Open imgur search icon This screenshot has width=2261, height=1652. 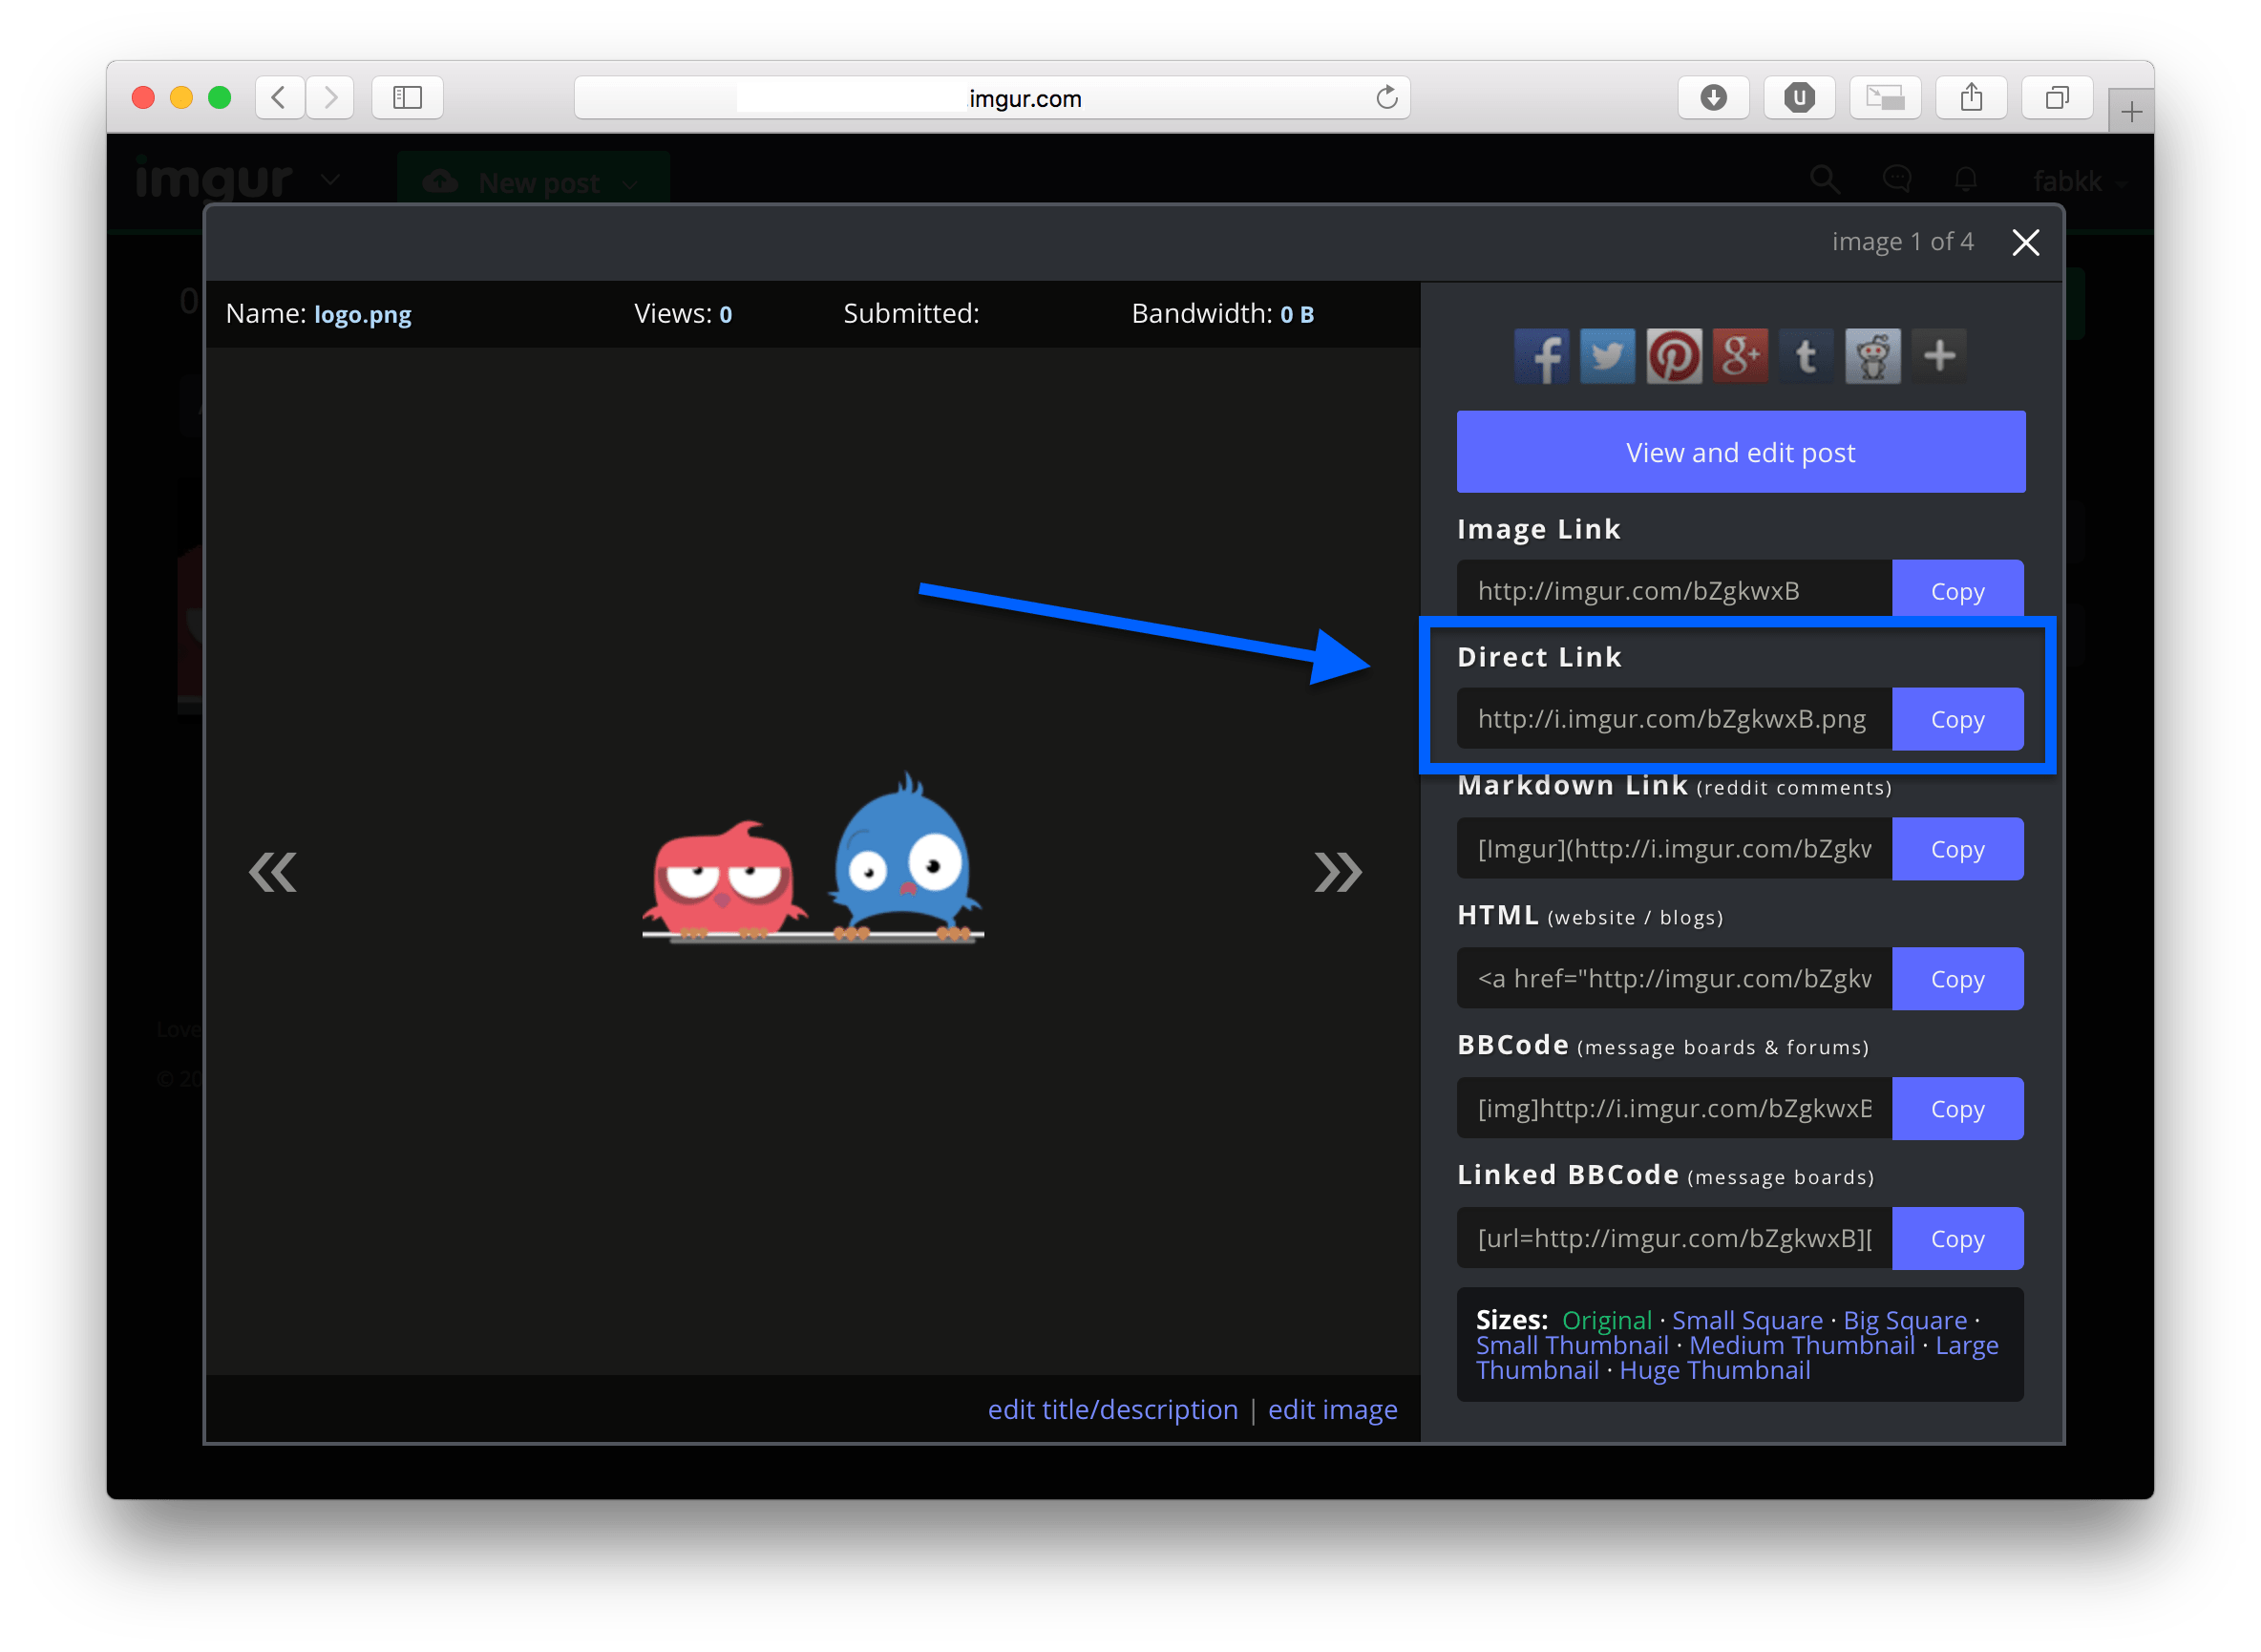(1825, 180)
